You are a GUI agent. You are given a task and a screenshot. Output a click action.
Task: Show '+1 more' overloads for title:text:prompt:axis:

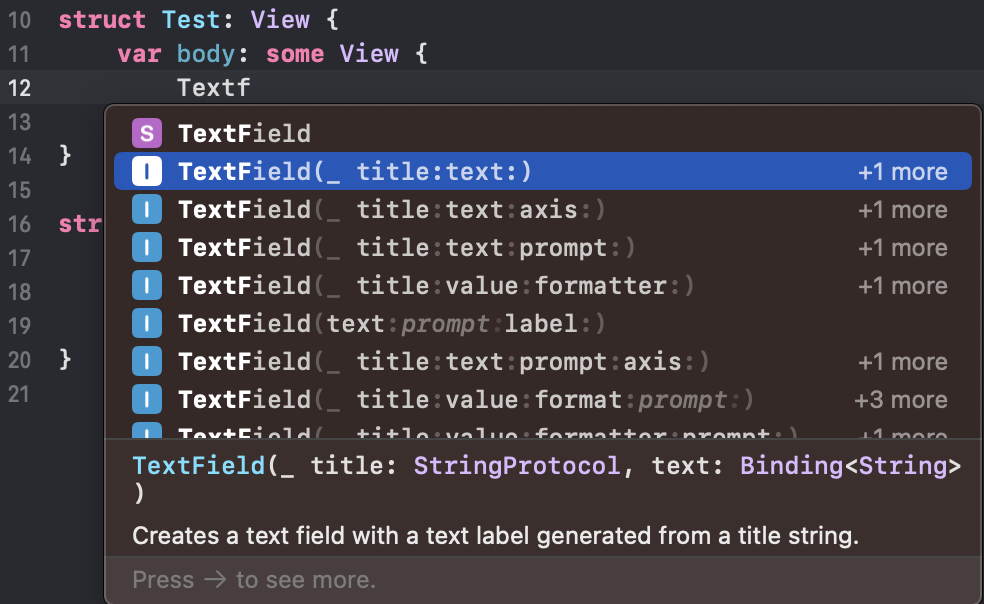click(x=902, y=361)
